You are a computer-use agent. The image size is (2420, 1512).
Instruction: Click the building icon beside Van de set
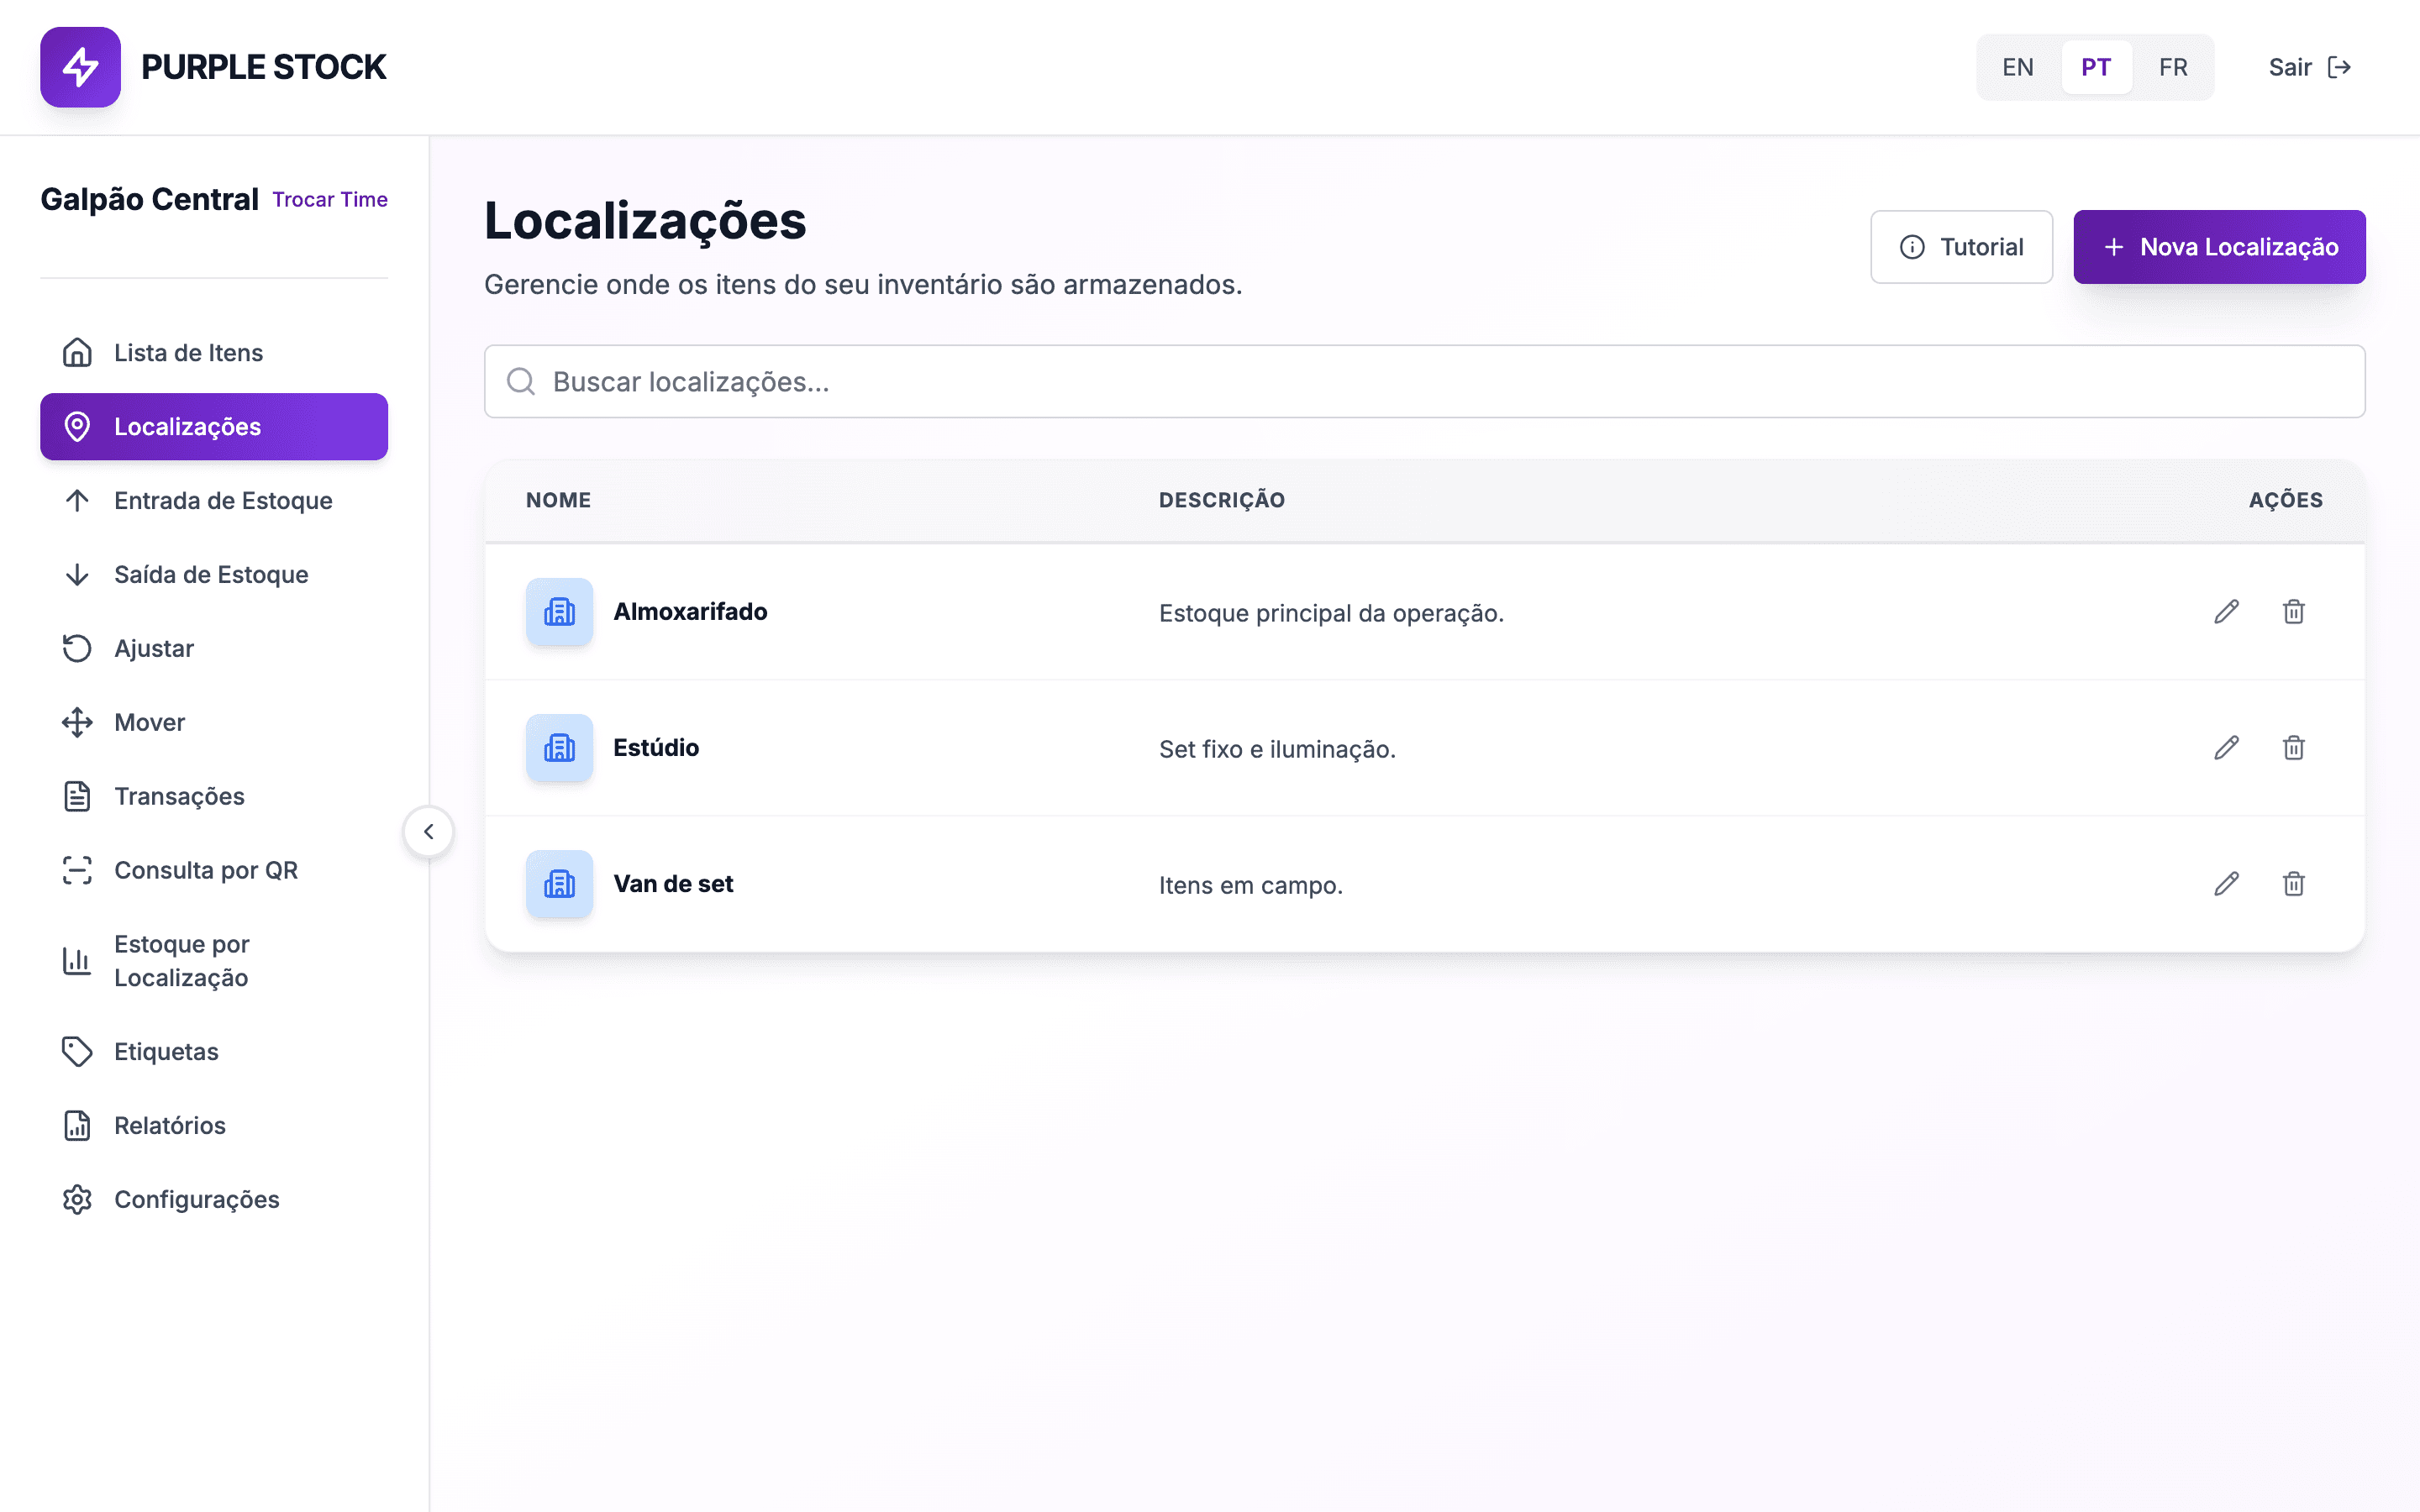pyautogui.click(x=559, y=884)
